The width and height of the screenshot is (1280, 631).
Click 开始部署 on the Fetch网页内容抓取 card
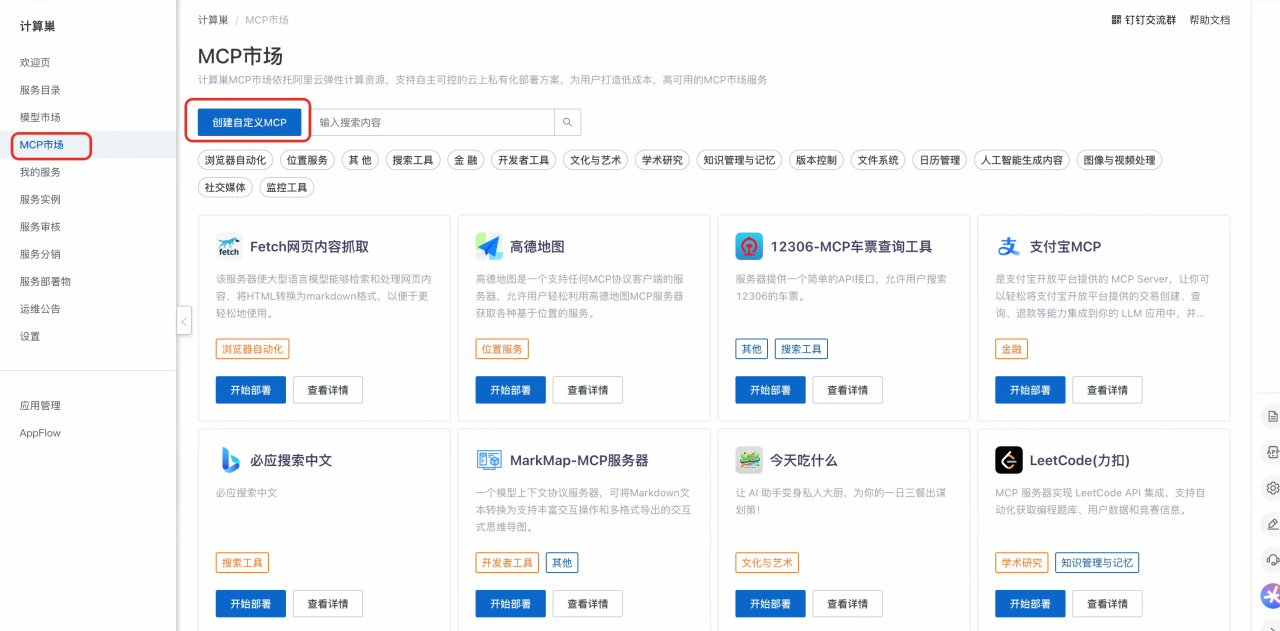click(250, 390)
